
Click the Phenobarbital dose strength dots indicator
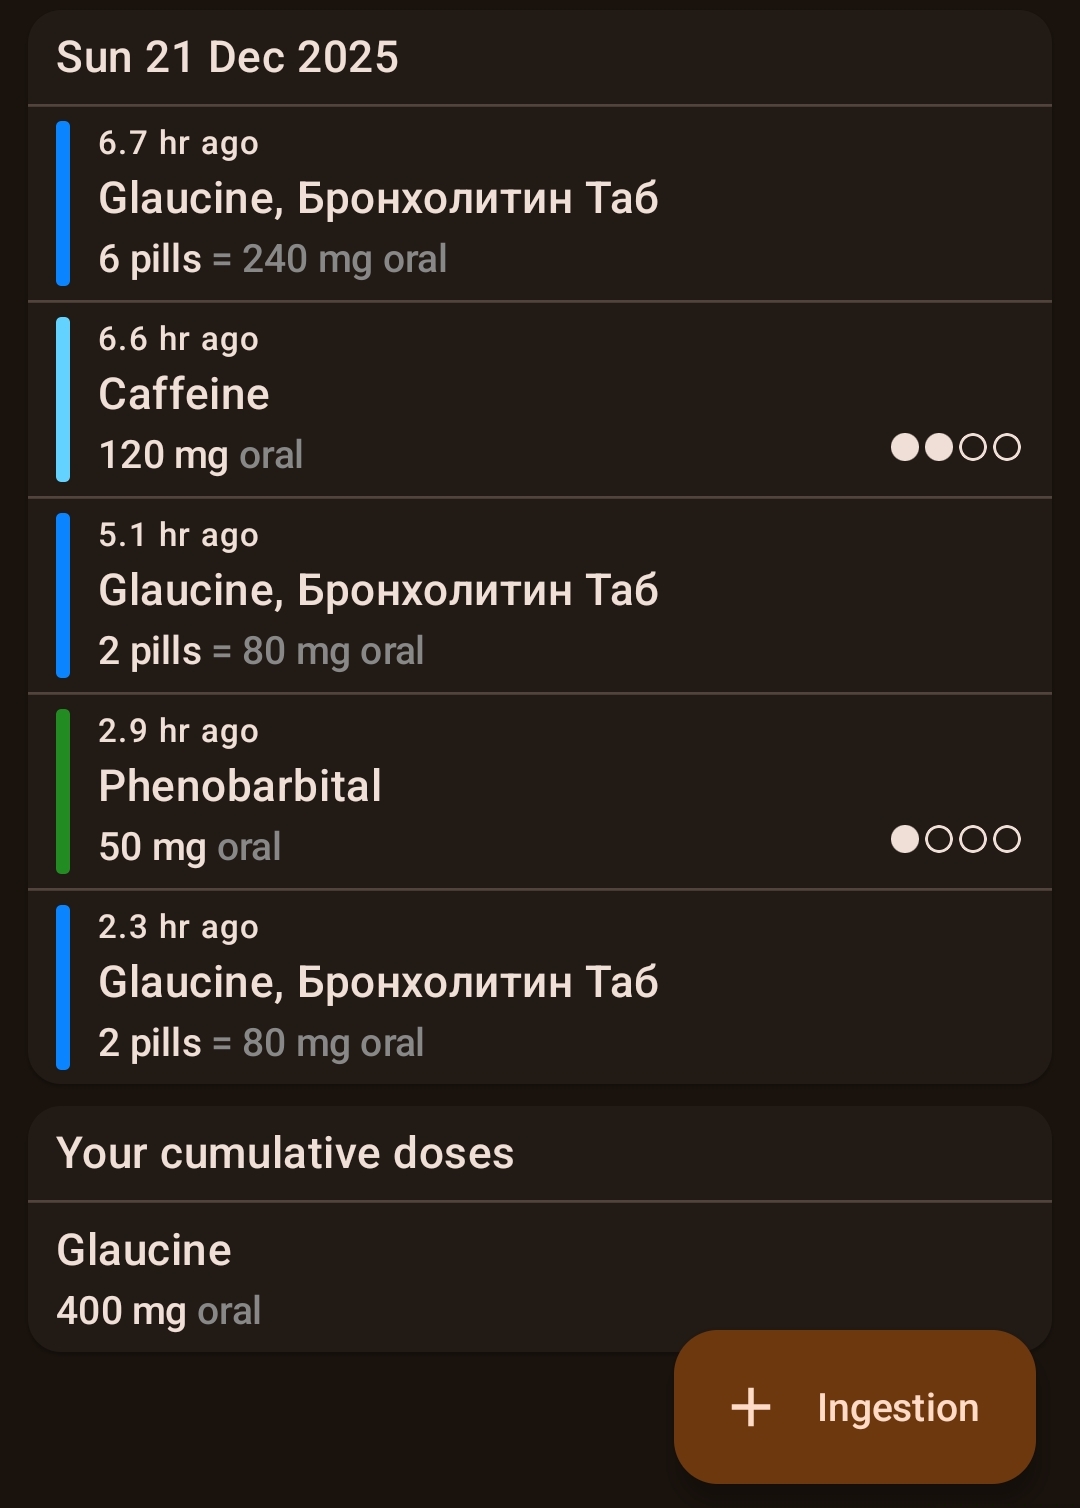(x=955, y=839)
